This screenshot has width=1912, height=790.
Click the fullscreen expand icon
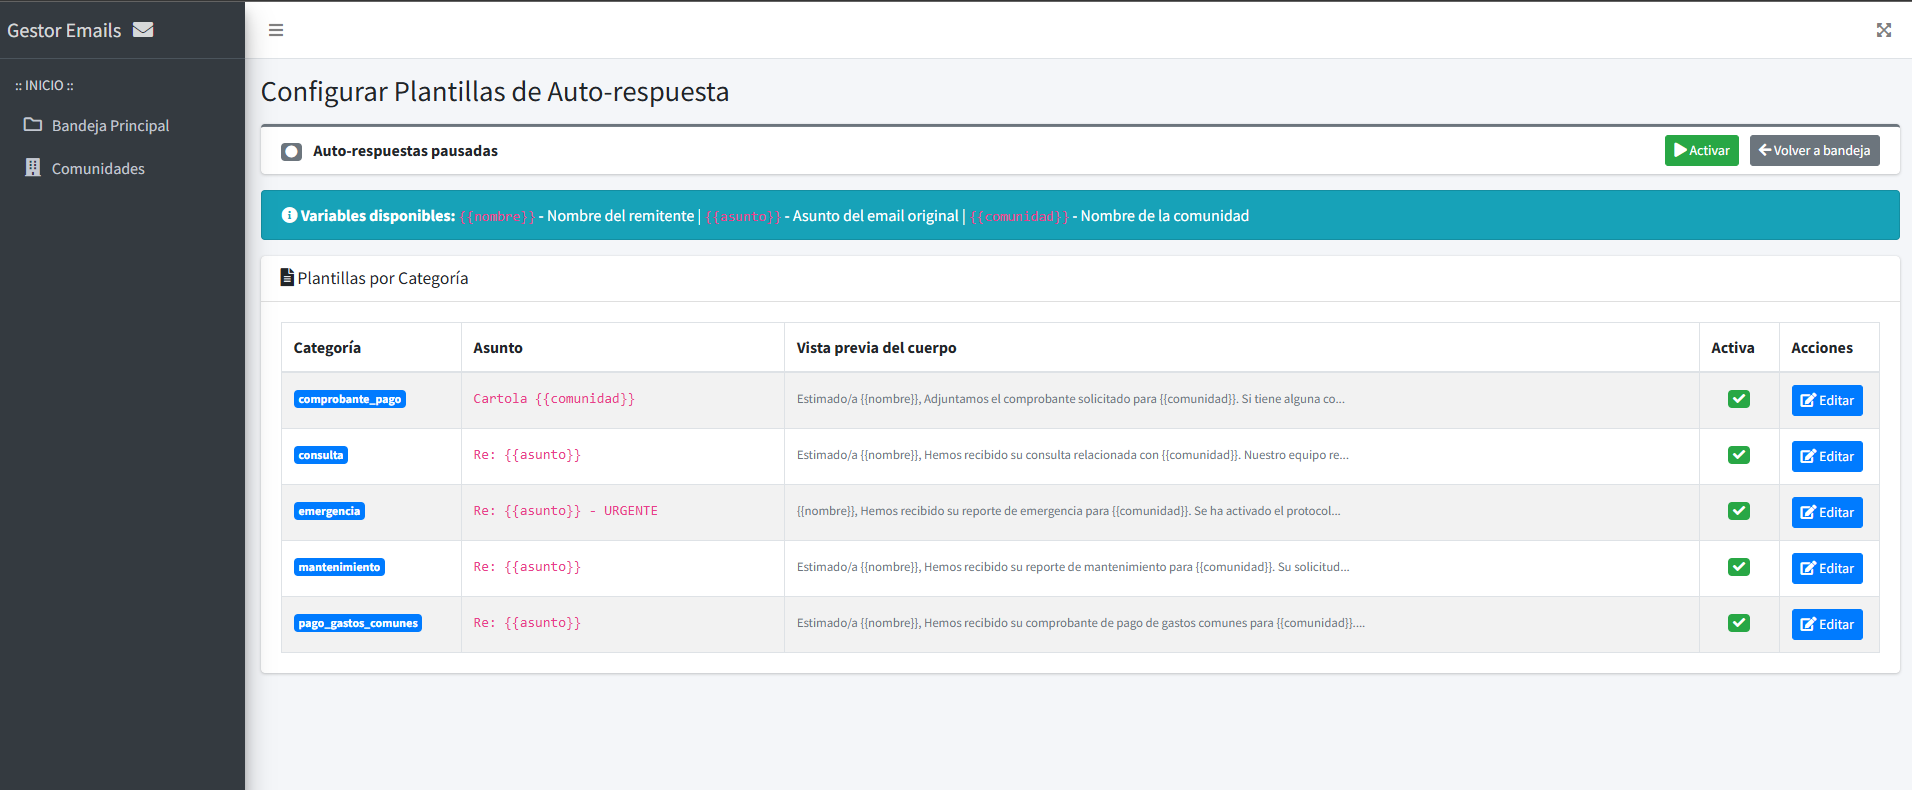(1883, 30)
